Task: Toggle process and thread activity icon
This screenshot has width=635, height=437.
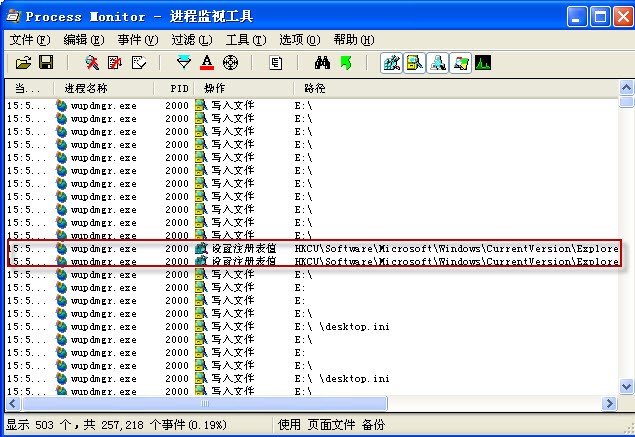Action: 461,63
